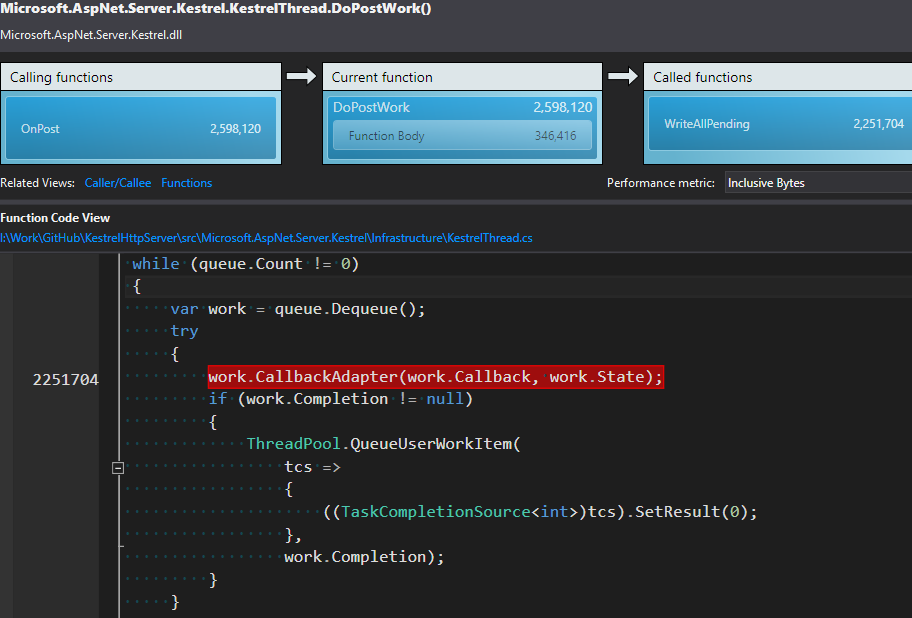Click the 'if (work.Completion != null)' line
Screen dimensions: 912x618
(341, 399)
